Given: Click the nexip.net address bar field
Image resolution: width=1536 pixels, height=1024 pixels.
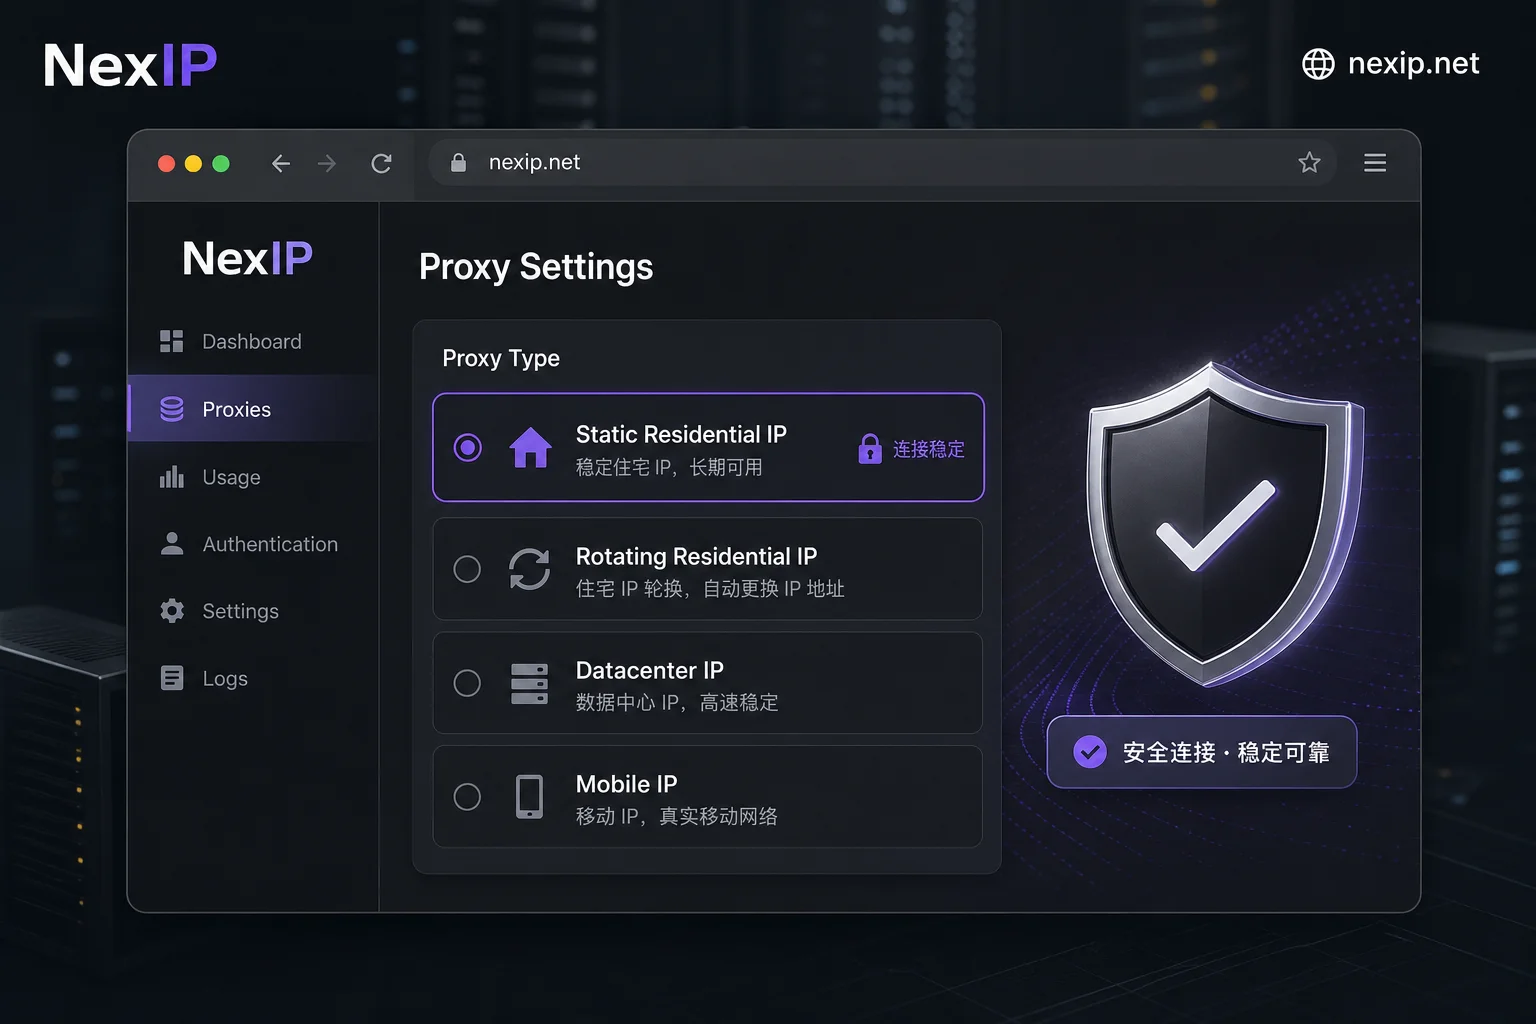Looking at the screenshot, I should [882, 162].
